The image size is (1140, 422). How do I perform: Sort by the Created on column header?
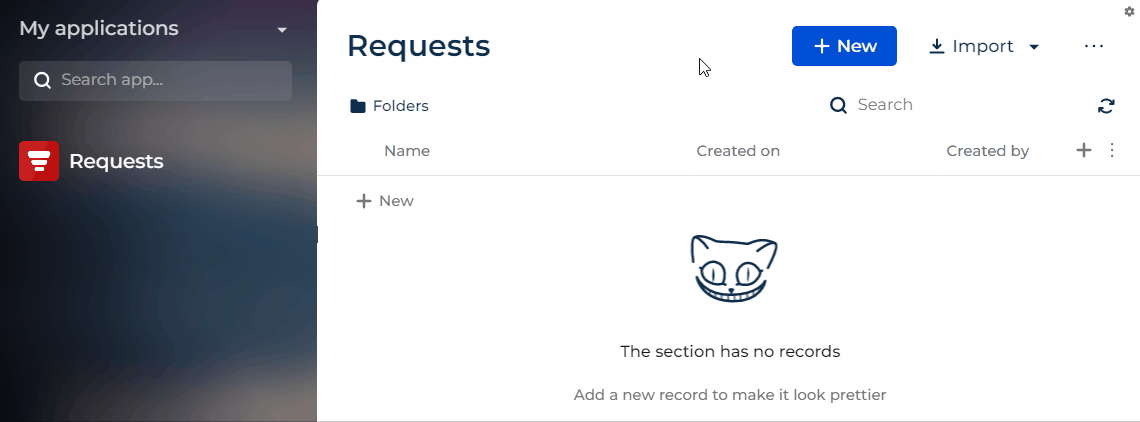738,151
